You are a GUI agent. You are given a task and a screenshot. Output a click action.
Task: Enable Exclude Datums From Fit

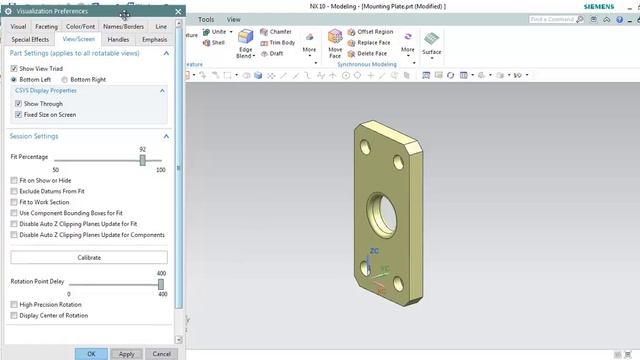click(14, 191)
